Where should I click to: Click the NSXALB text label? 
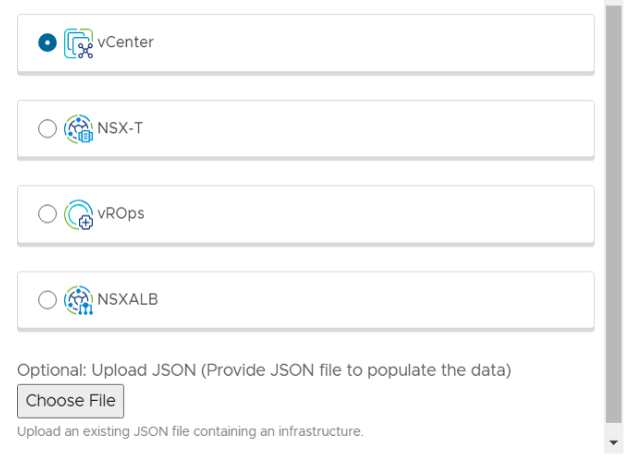pyautogui.click(x=128, y=299)
